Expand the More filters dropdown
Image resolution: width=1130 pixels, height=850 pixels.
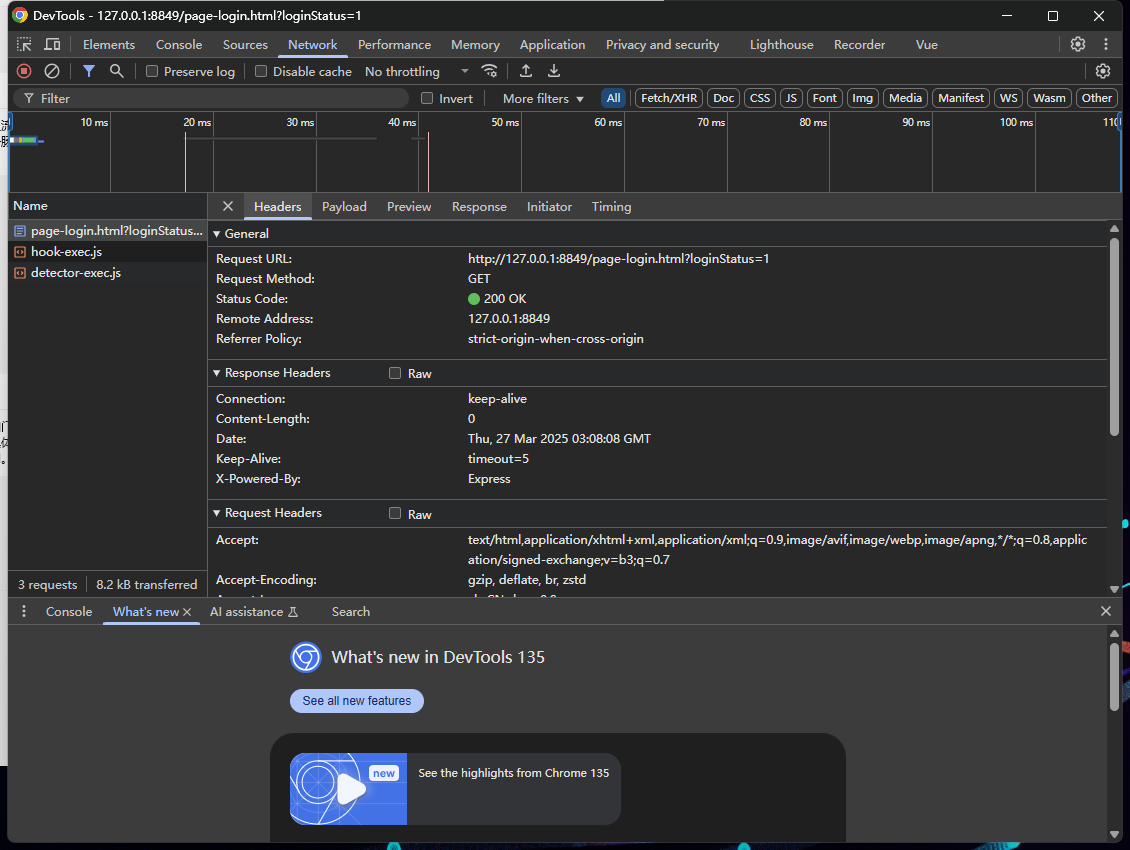[x=543, y=98]
